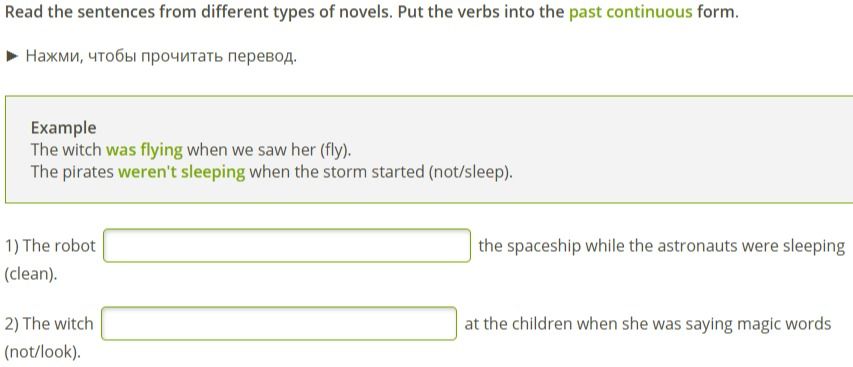The height and width of the screenshot is (367, 853).
Task: Focus the answer field after 'The witch'
Action: [x=279, y=324]
